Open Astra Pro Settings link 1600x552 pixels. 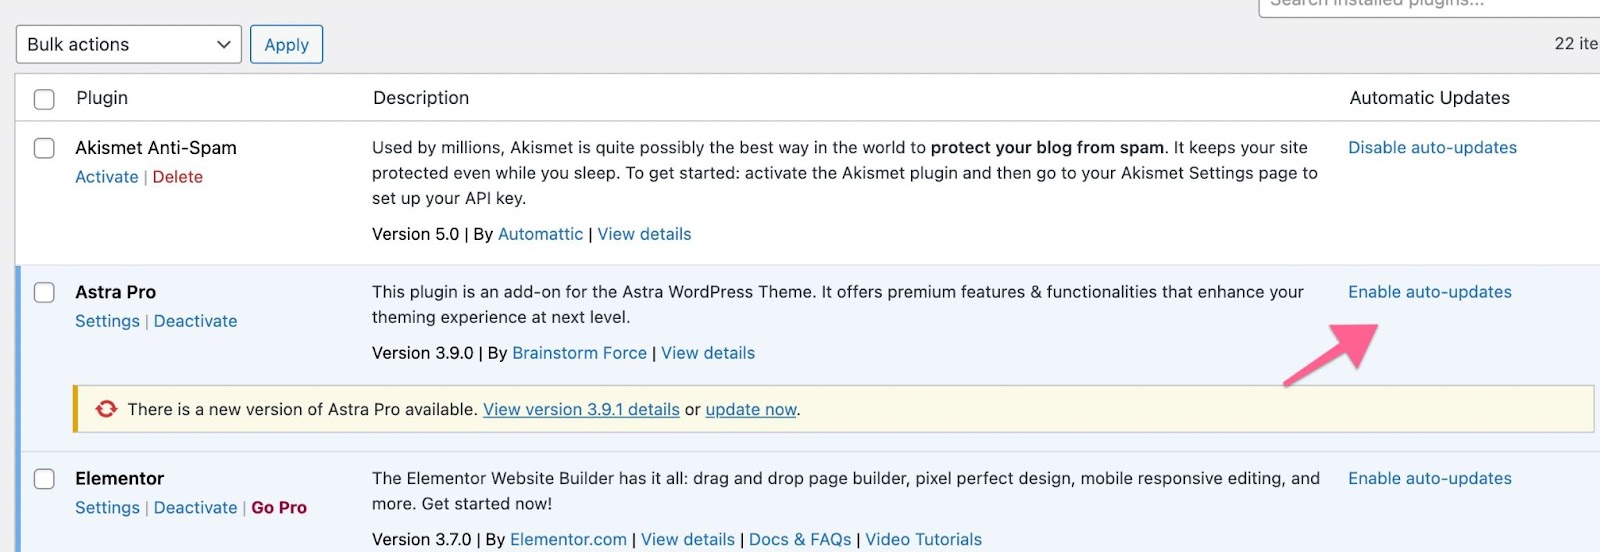(107, 321)
